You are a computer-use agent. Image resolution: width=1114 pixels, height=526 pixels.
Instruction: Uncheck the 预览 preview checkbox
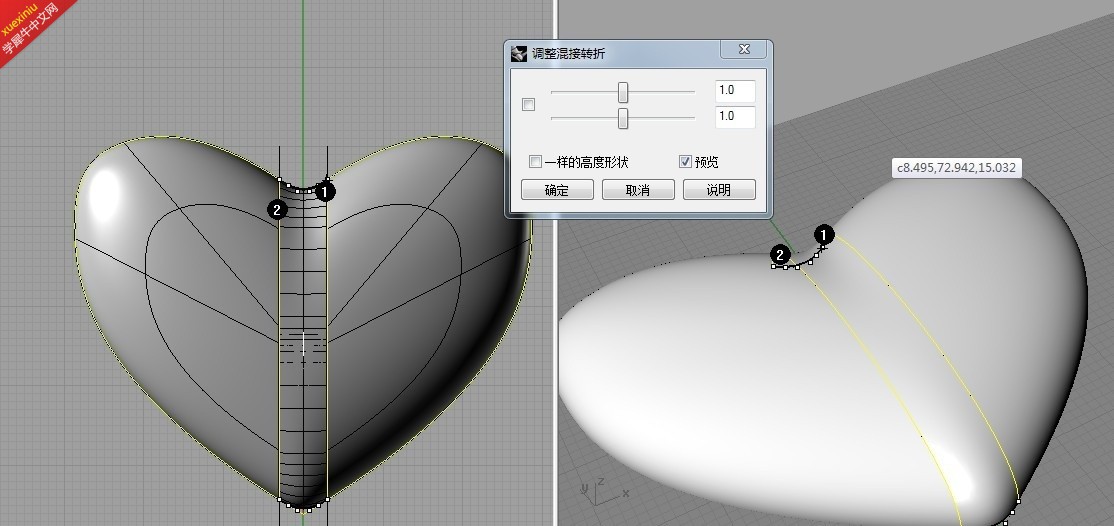pyautogui.click(x=685, y=162)
